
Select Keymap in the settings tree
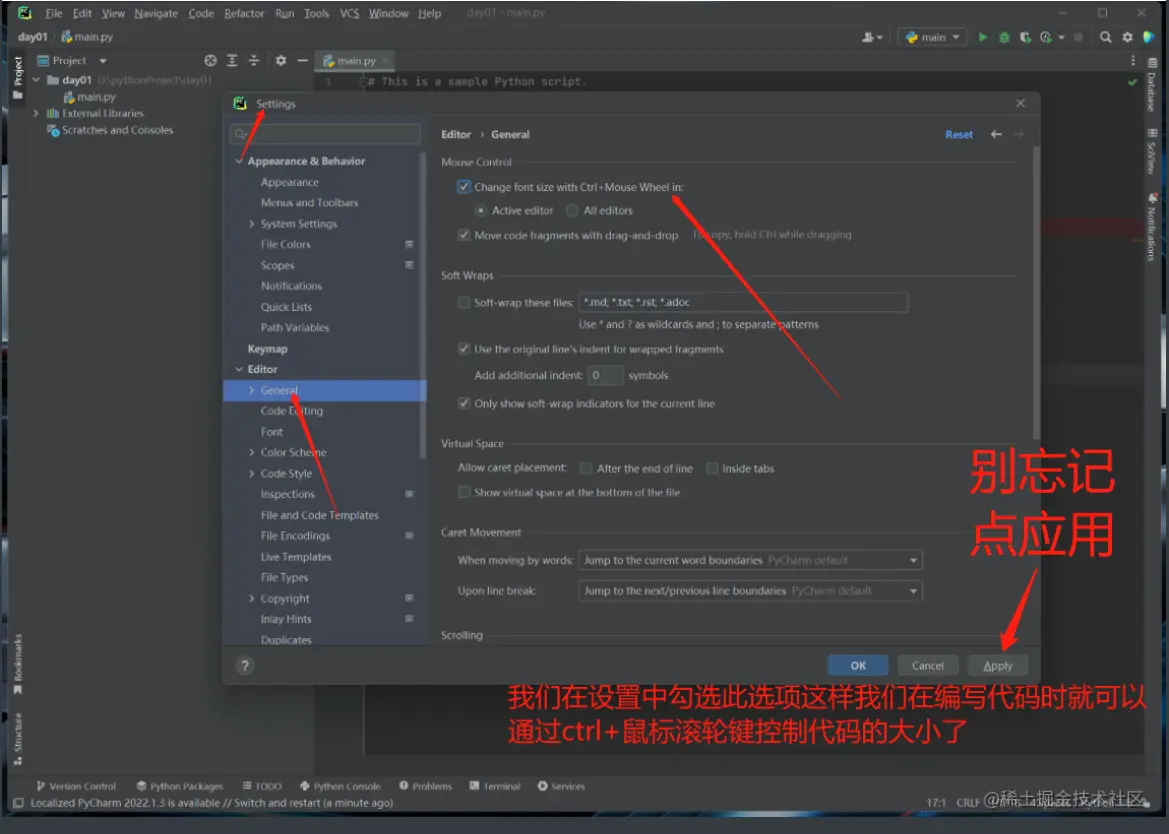tap(267, 349)
